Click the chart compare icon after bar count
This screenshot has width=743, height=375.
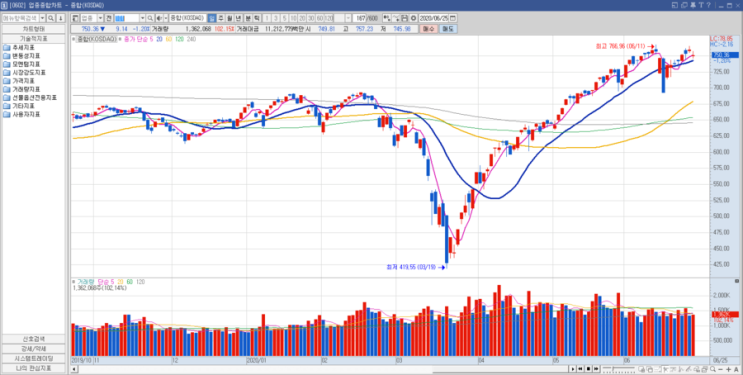tap(387, 18)
